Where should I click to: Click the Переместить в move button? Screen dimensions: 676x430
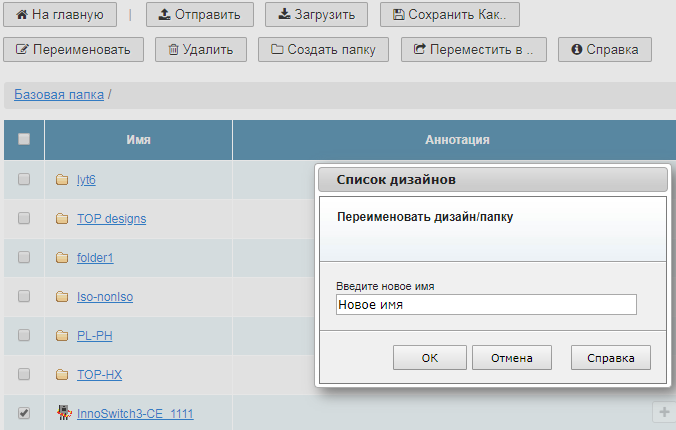472,49
